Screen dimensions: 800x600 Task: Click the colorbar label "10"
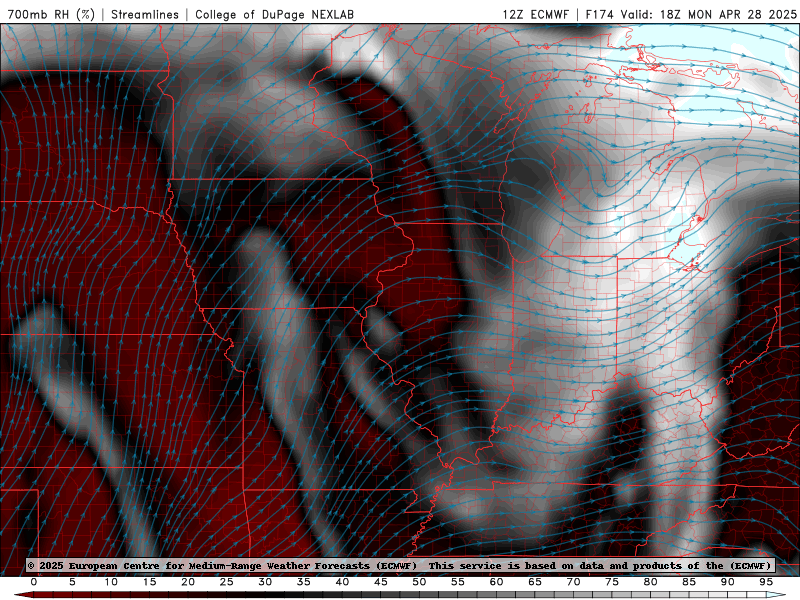tap(111, 582)
